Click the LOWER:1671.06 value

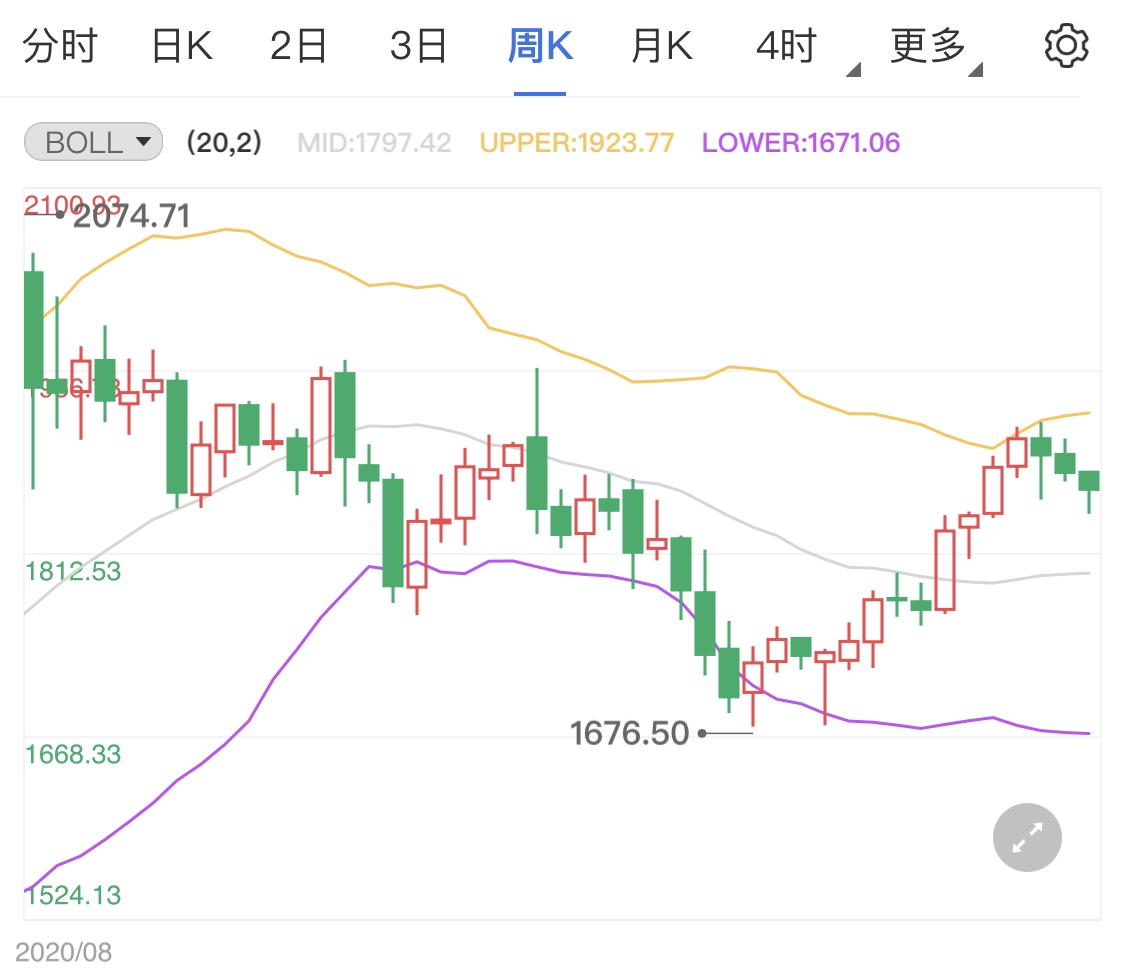pyautogui.click(x=801, y=143)
